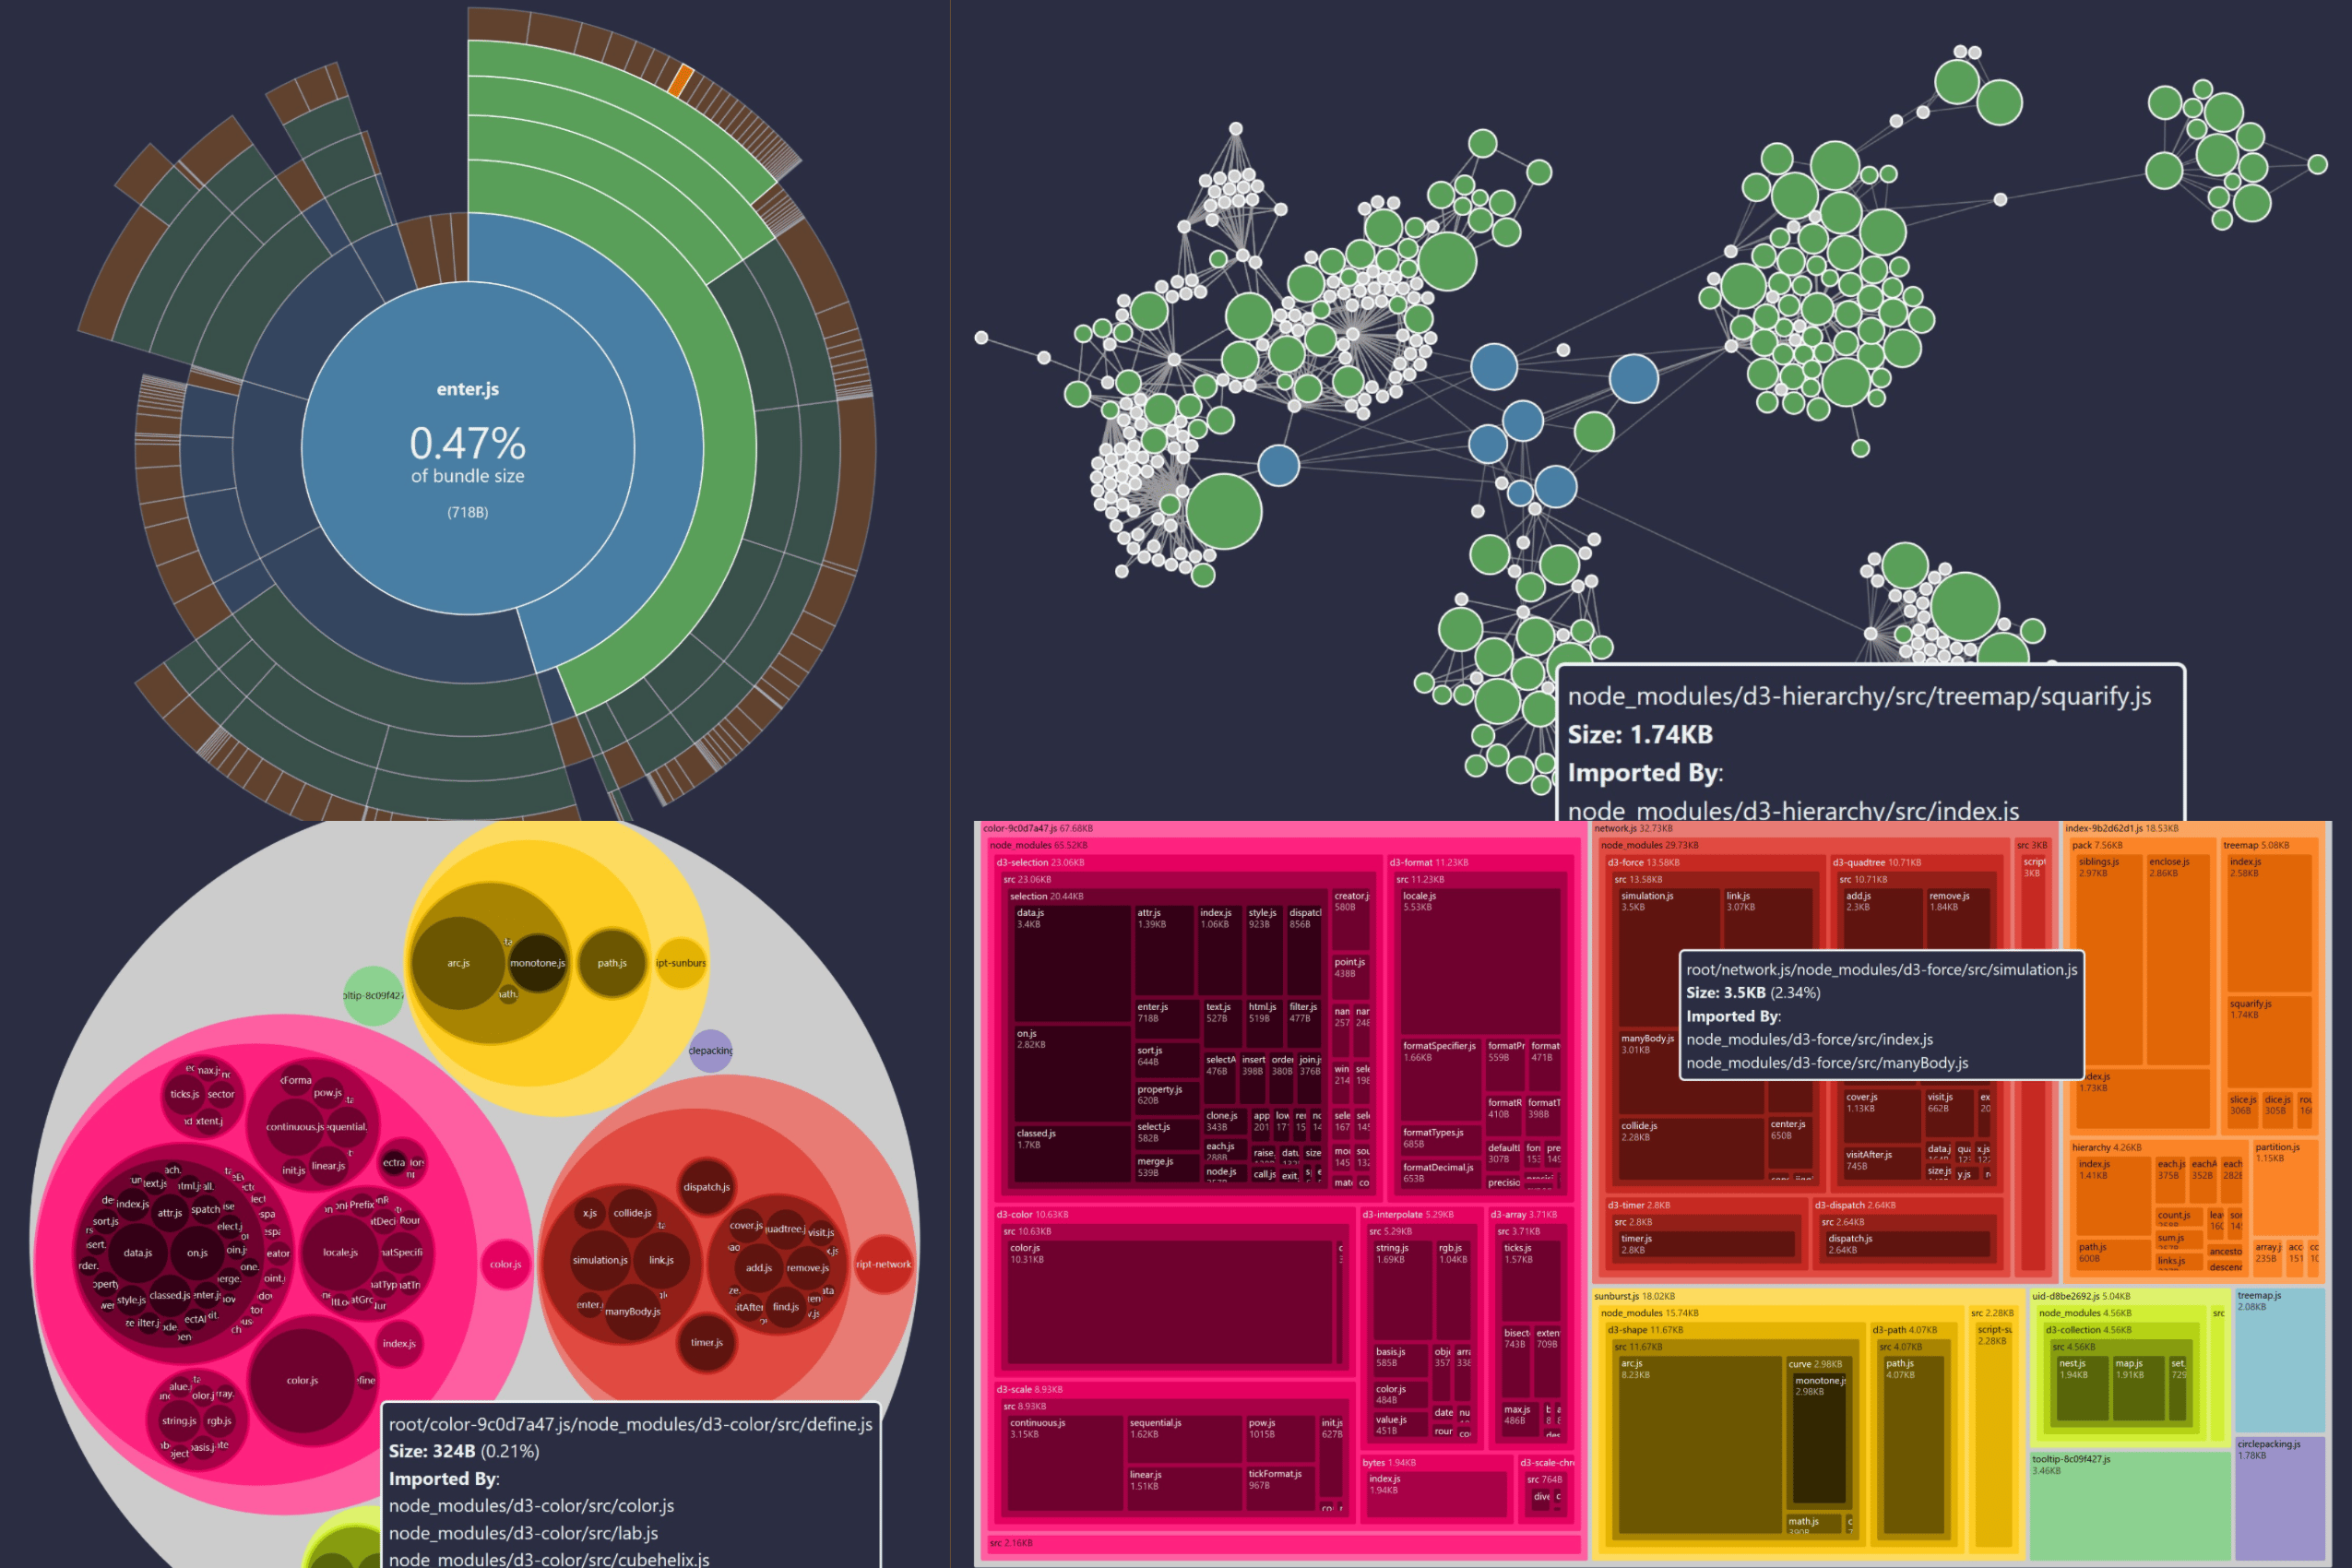The width and height of the screenshot is (2352, 1568).
Task: Select path.js 4.07KB treemap cell
Action: click(1914, 1444)
